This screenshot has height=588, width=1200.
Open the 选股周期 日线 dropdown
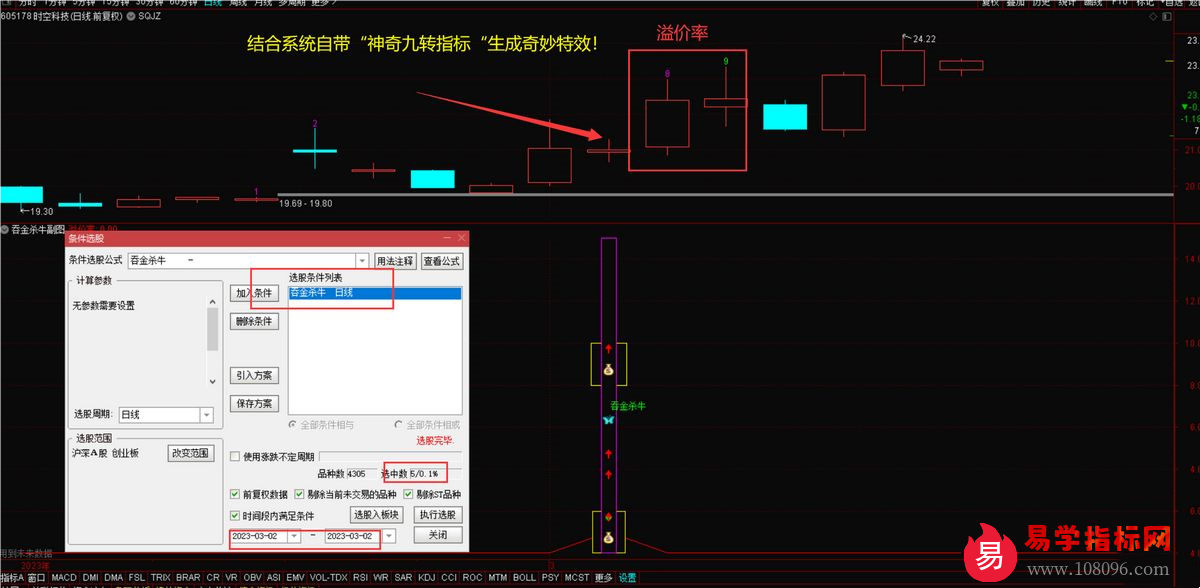point(206,414)
